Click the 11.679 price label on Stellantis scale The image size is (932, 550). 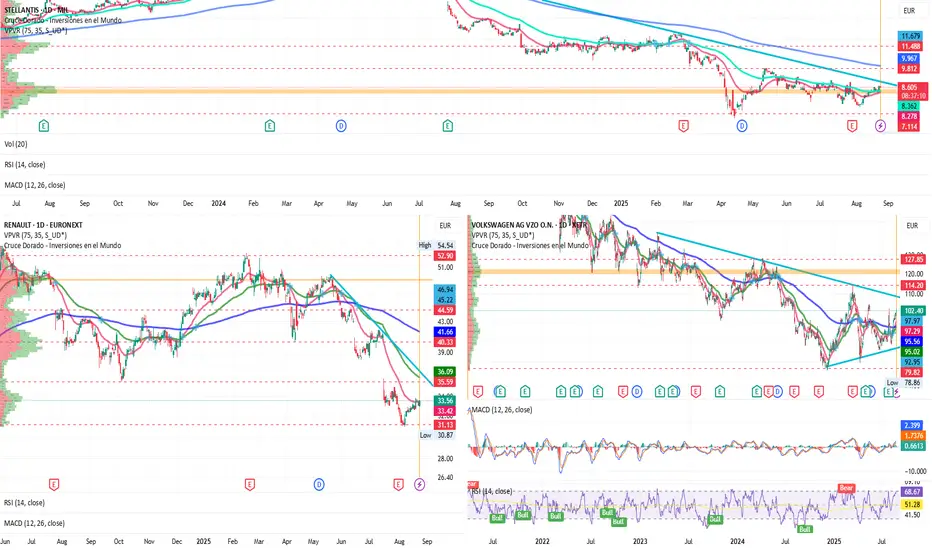coord(910,36)
